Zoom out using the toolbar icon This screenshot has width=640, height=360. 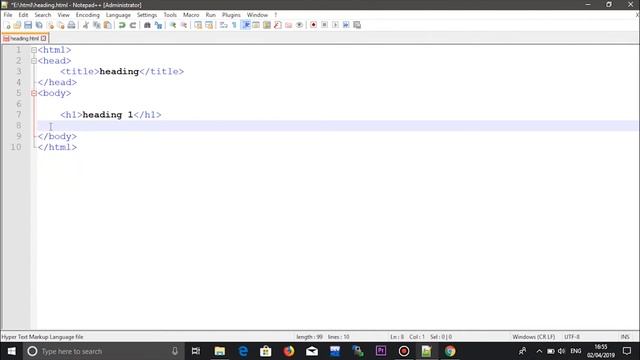pyautogui.click(x=184, y=25)
